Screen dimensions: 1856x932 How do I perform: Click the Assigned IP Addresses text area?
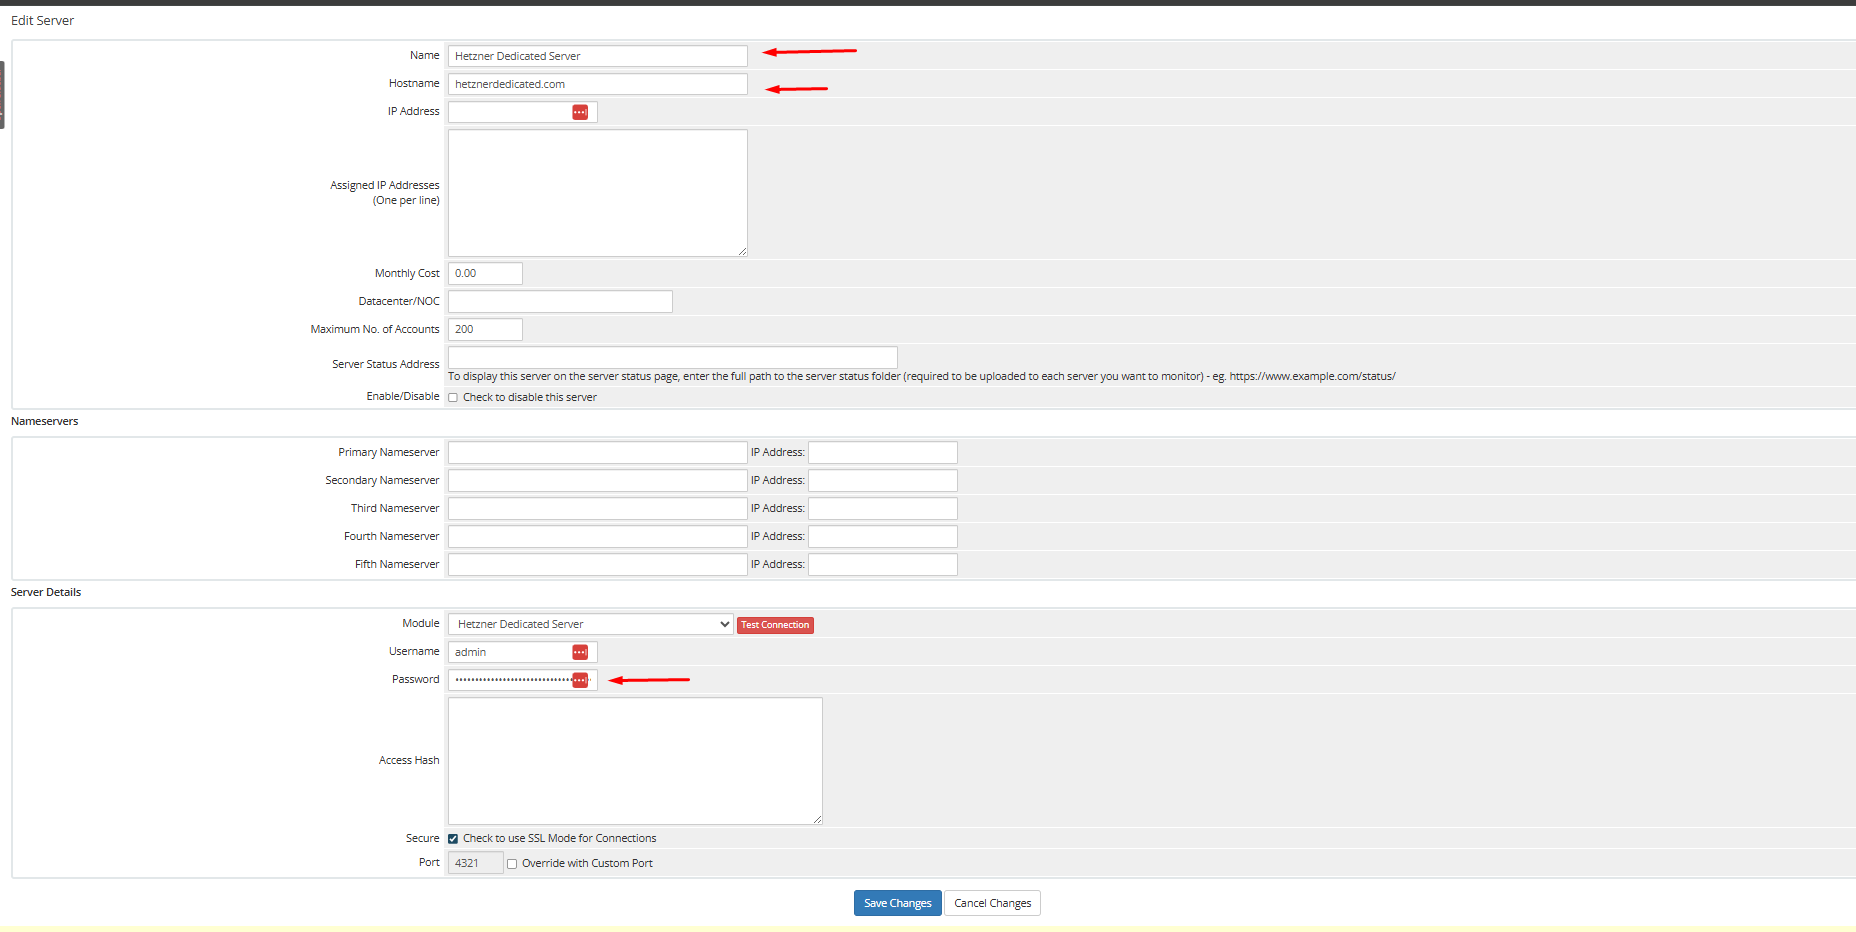597,192
